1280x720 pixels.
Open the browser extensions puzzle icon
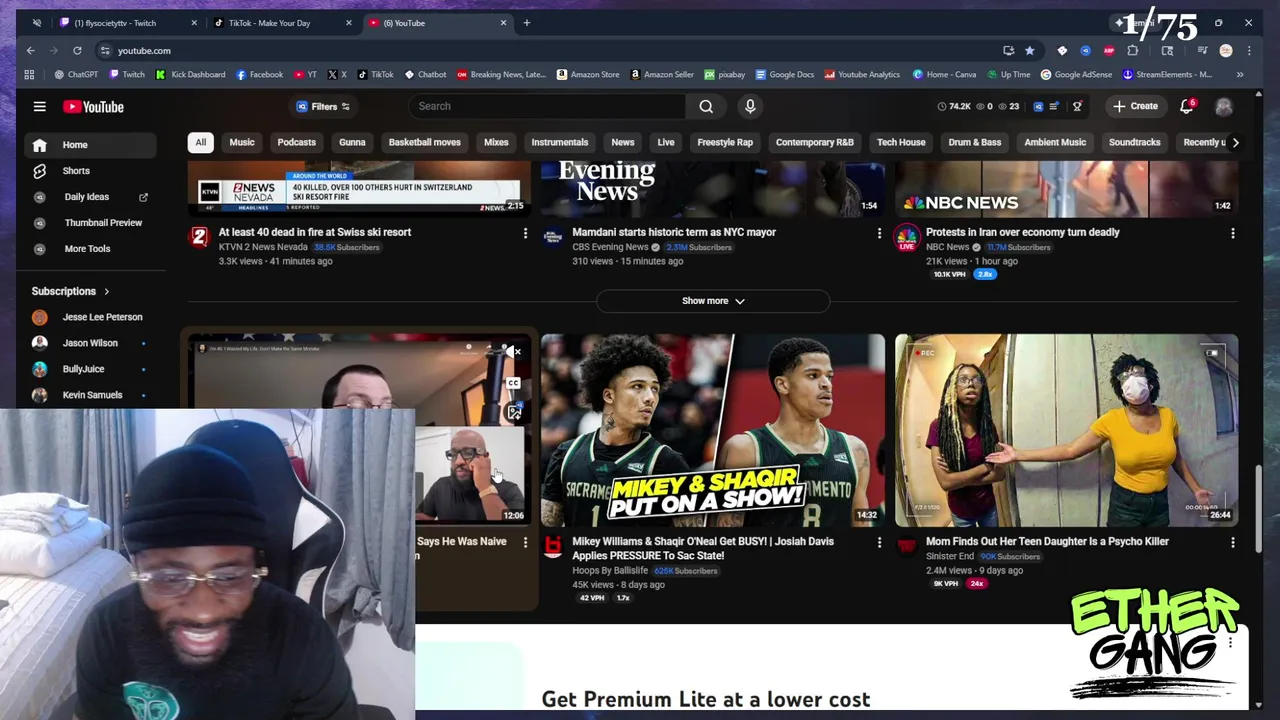pyautogui.click(x=1133, y=50)
